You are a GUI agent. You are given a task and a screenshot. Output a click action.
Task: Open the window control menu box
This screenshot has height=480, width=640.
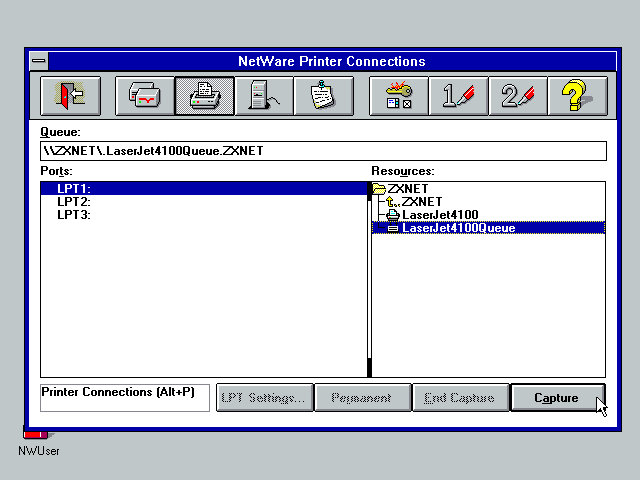(x=39, y=61)
